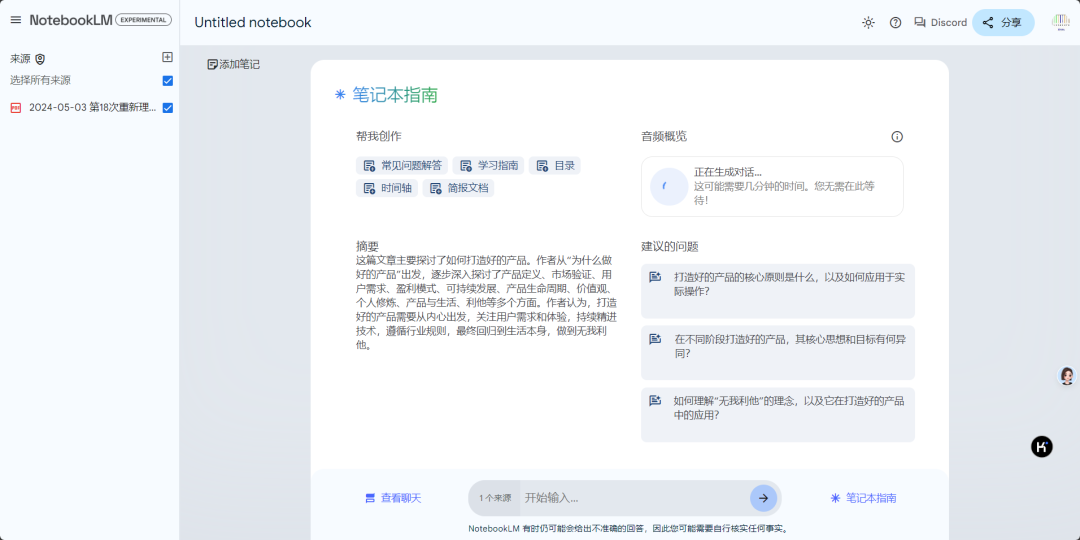Image resolution: width=1080 pixels, height=540 pixels.
Task: Generate a 学习指南 study guide
Action: (489, 166)
